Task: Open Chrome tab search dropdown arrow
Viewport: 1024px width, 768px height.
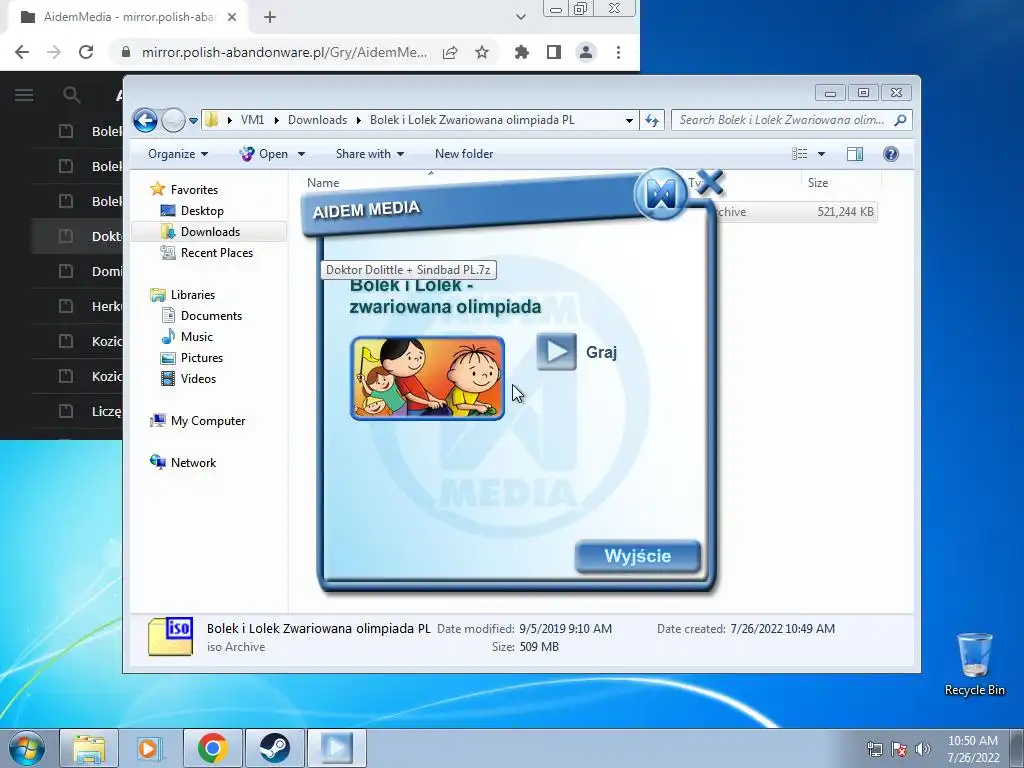Action: 520,17
